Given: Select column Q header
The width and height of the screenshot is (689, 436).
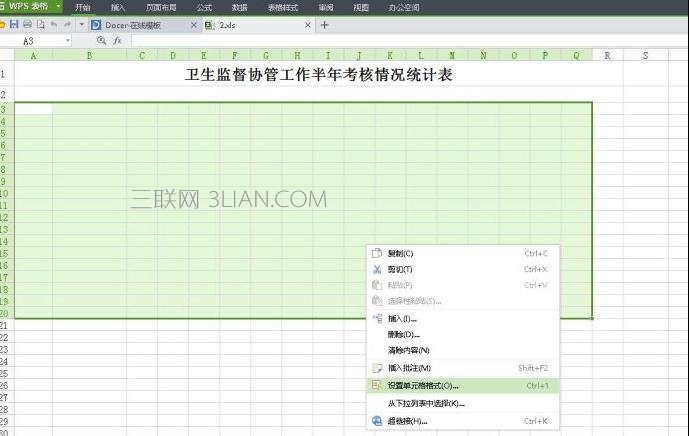Looking at the screenshot, I should (x=576, y=55).
